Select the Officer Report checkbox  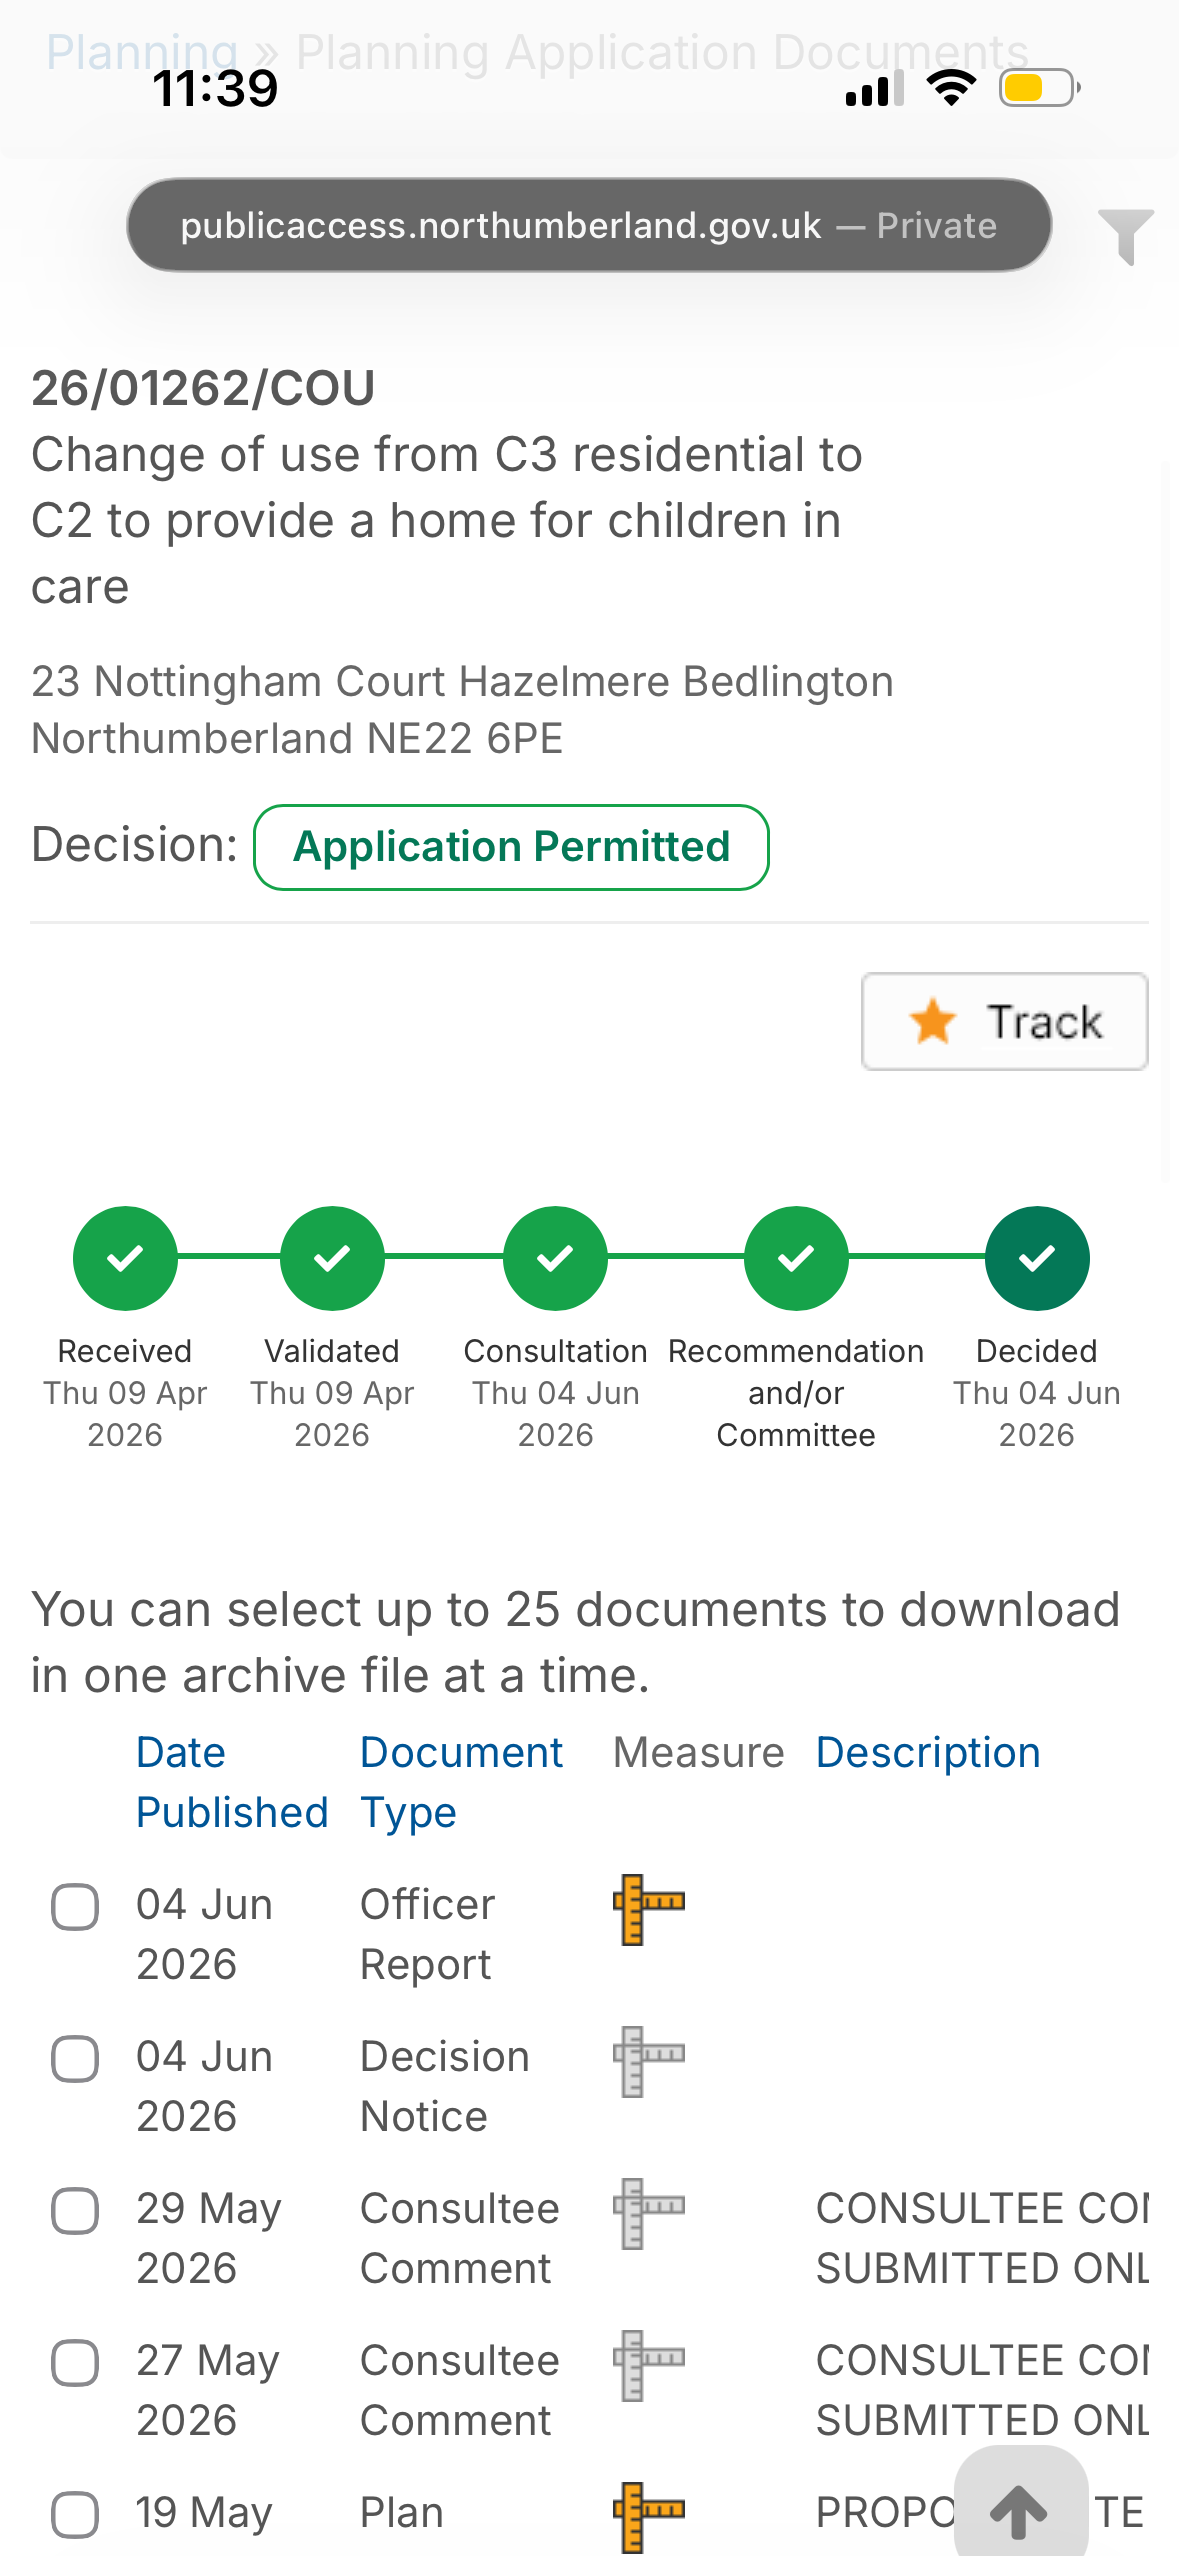[75, 1907]
